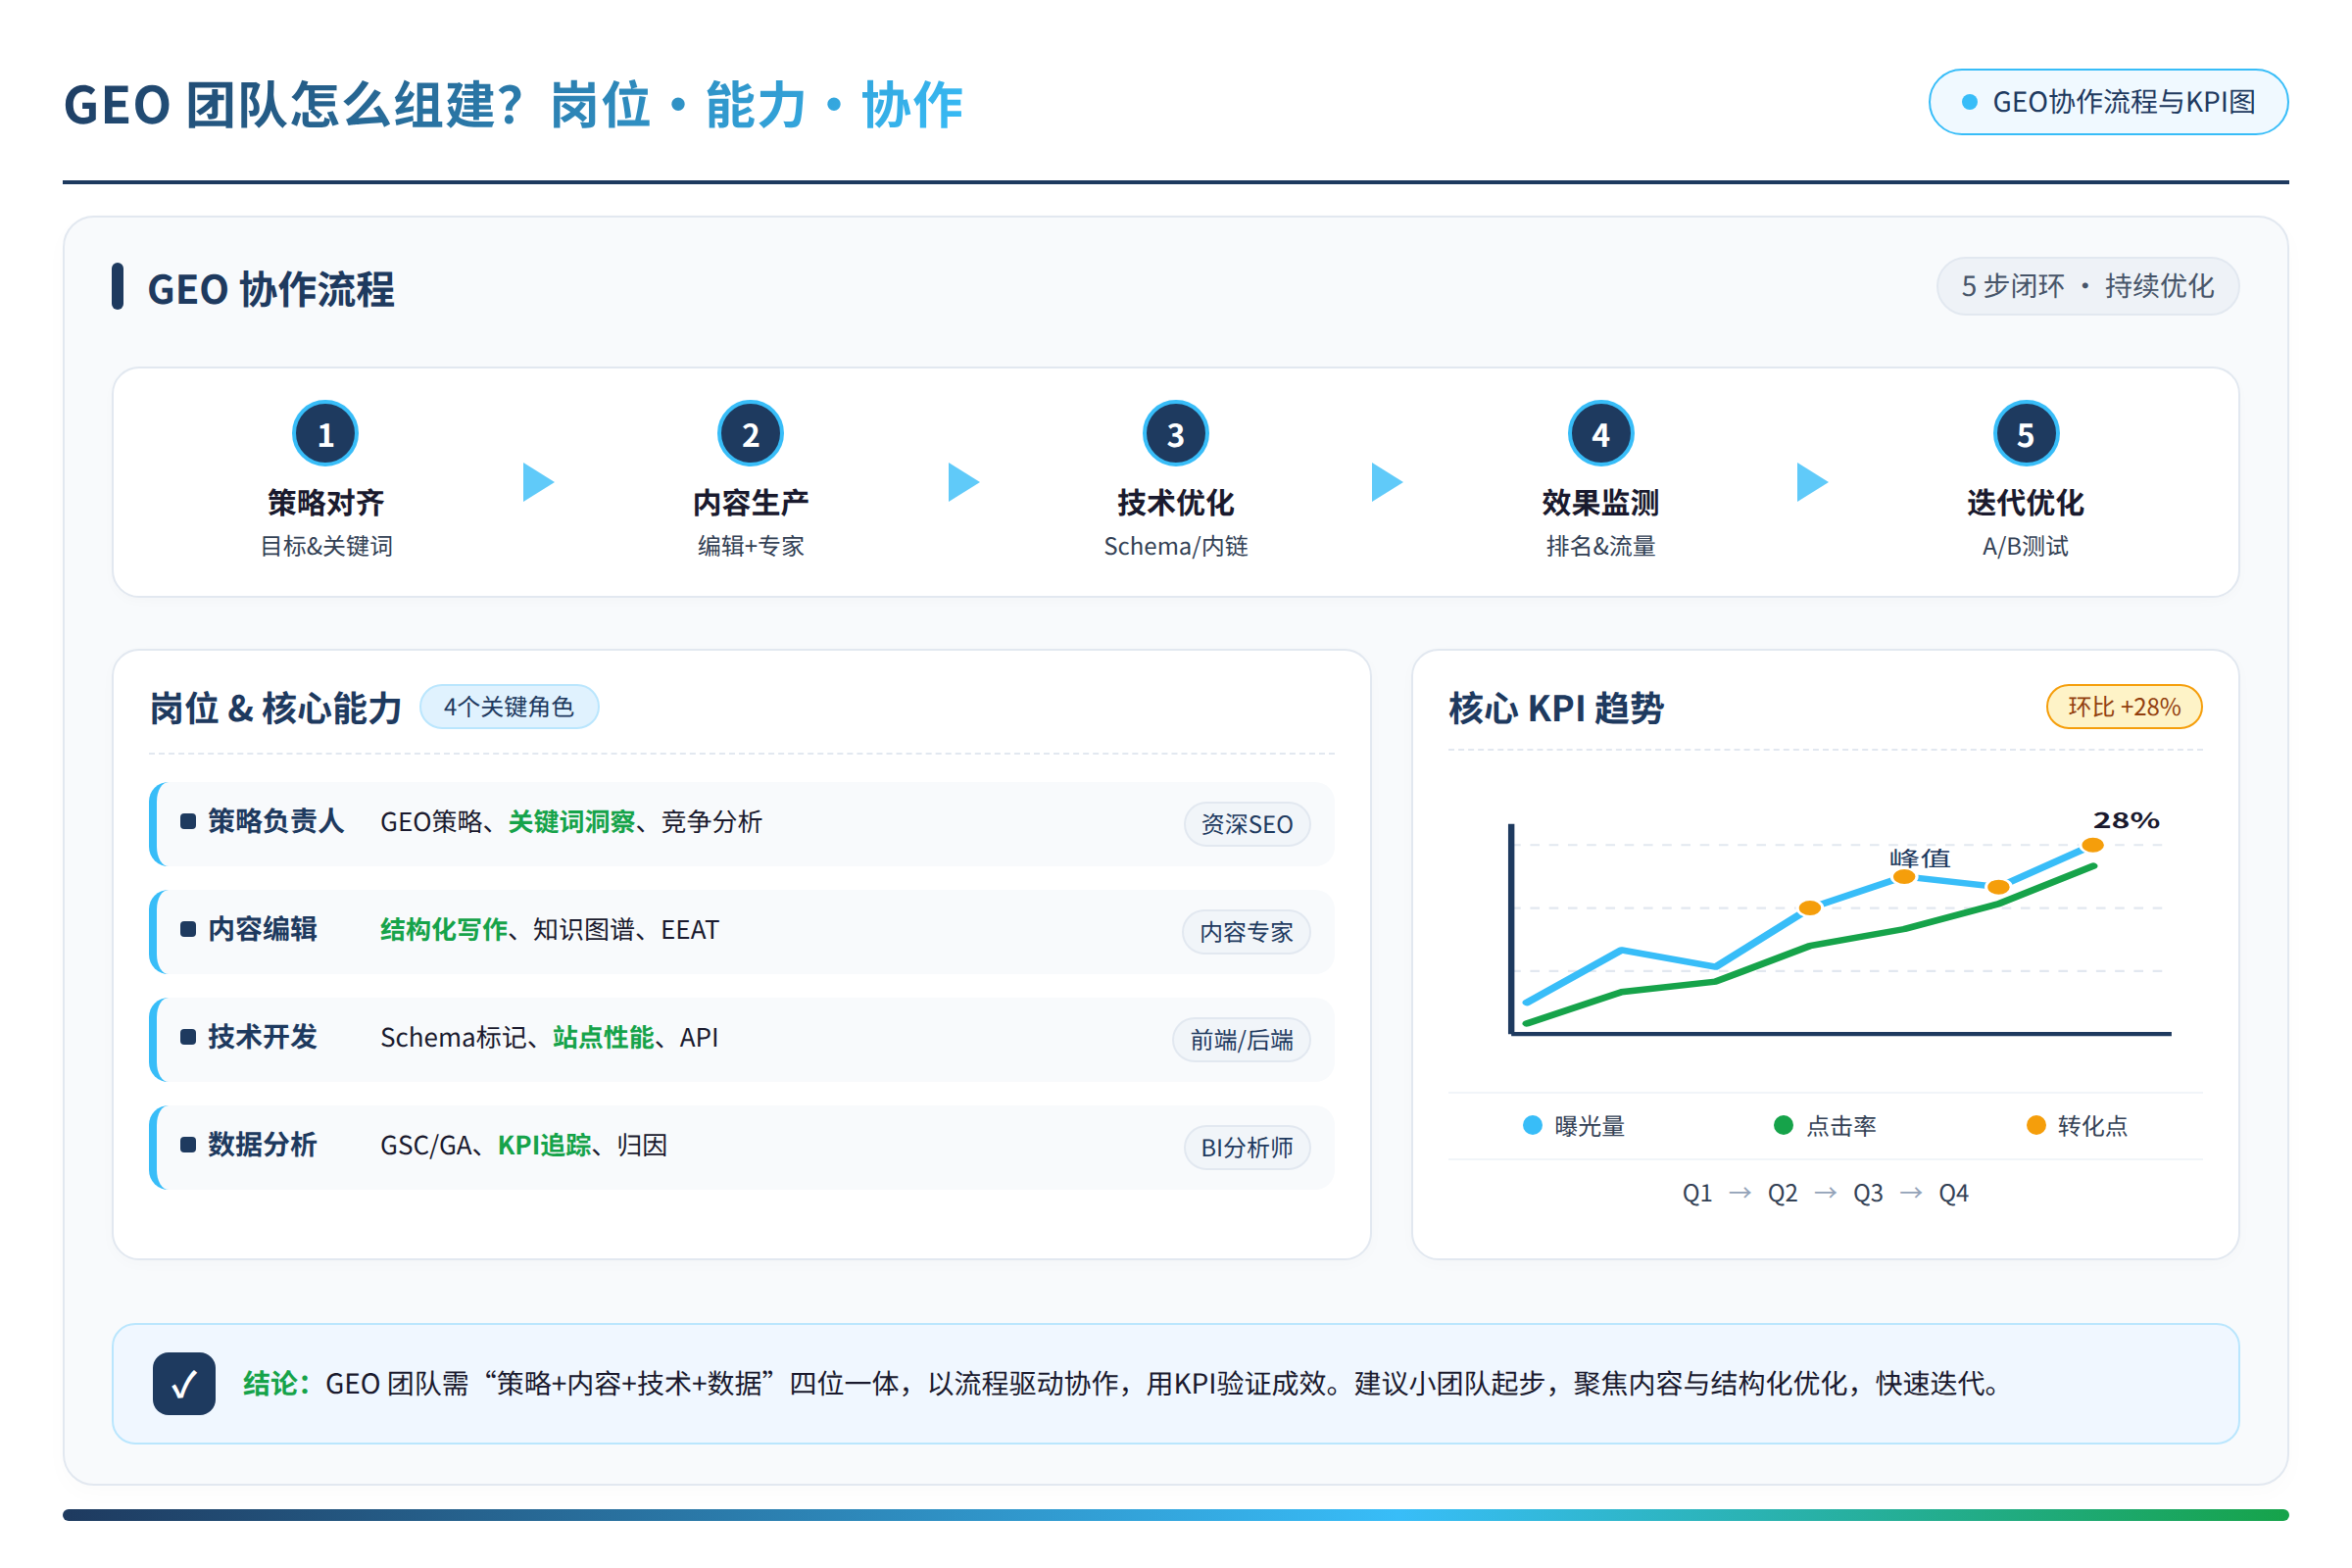Click the 资深SEO tag

pos(1247,824)
